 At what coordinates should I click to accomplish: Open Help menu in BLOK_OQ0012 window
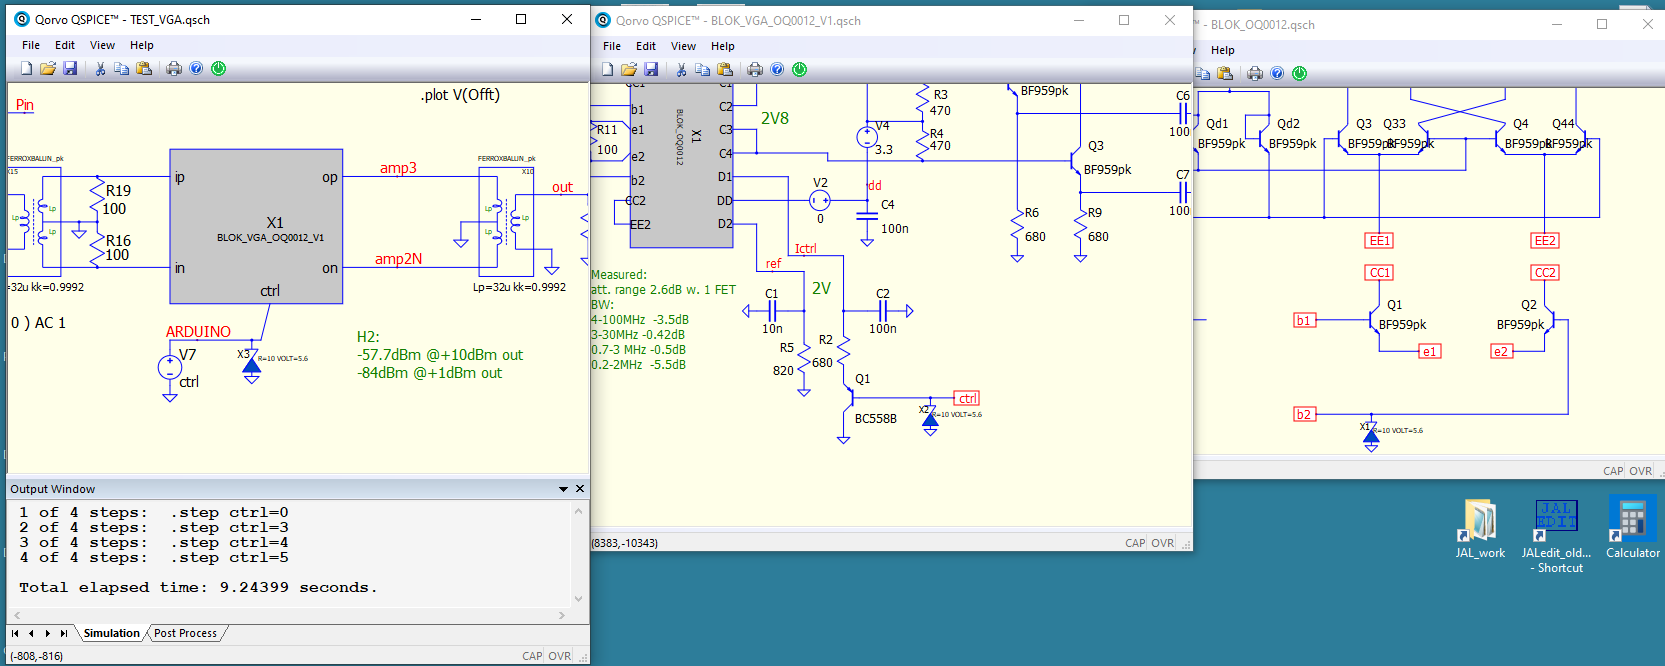coord(1223,50)
